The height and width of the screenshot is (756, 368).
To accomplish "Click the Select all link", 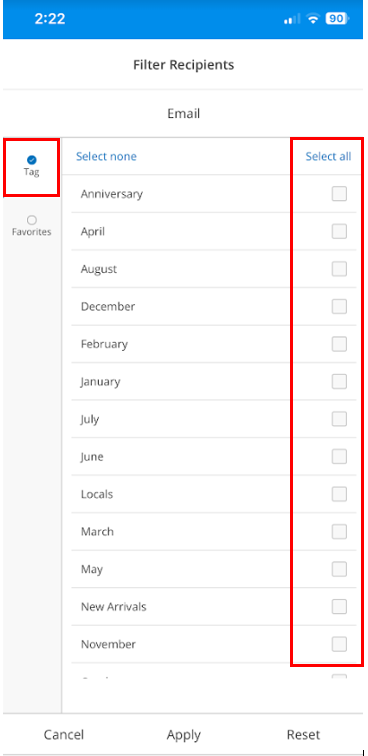I will pyautogui.click(x=328, y=157).
